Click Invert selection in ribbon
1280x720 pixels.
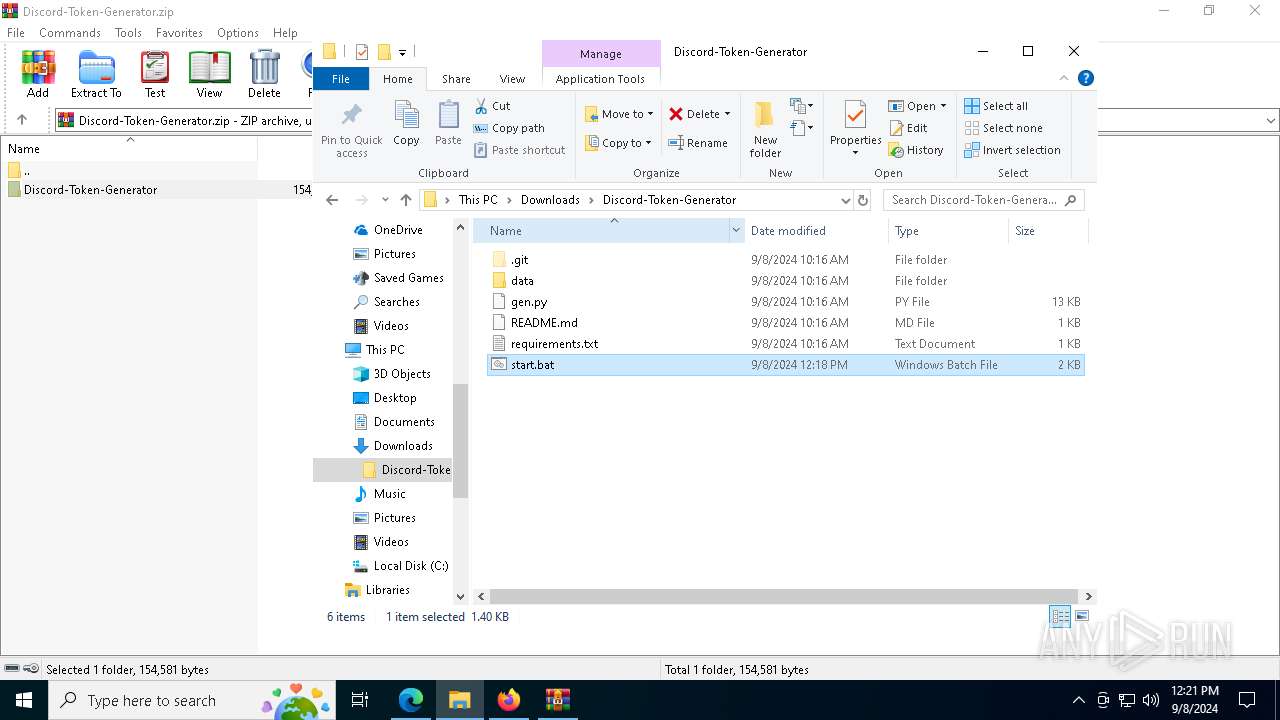[1012, 150]
